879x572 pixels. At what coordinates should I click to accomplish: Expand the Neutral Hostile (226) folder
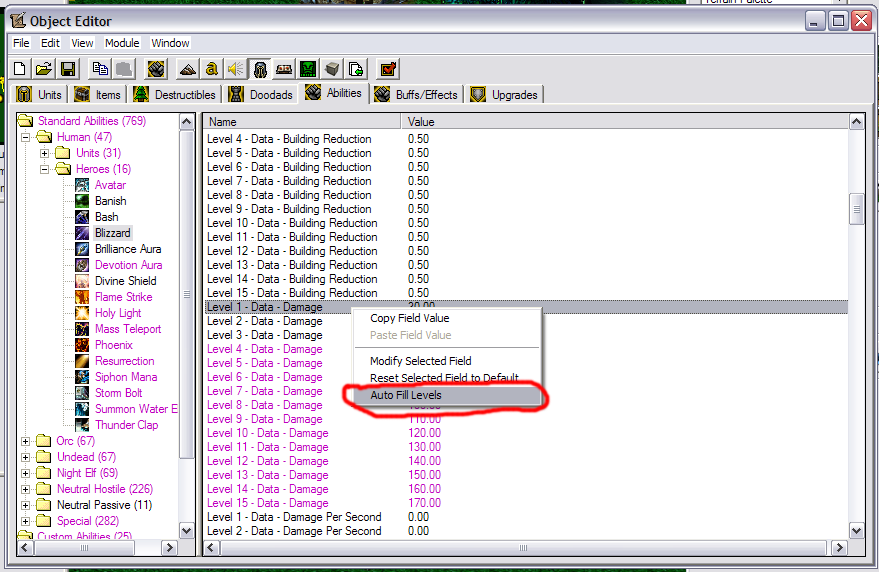pos(25,489)
